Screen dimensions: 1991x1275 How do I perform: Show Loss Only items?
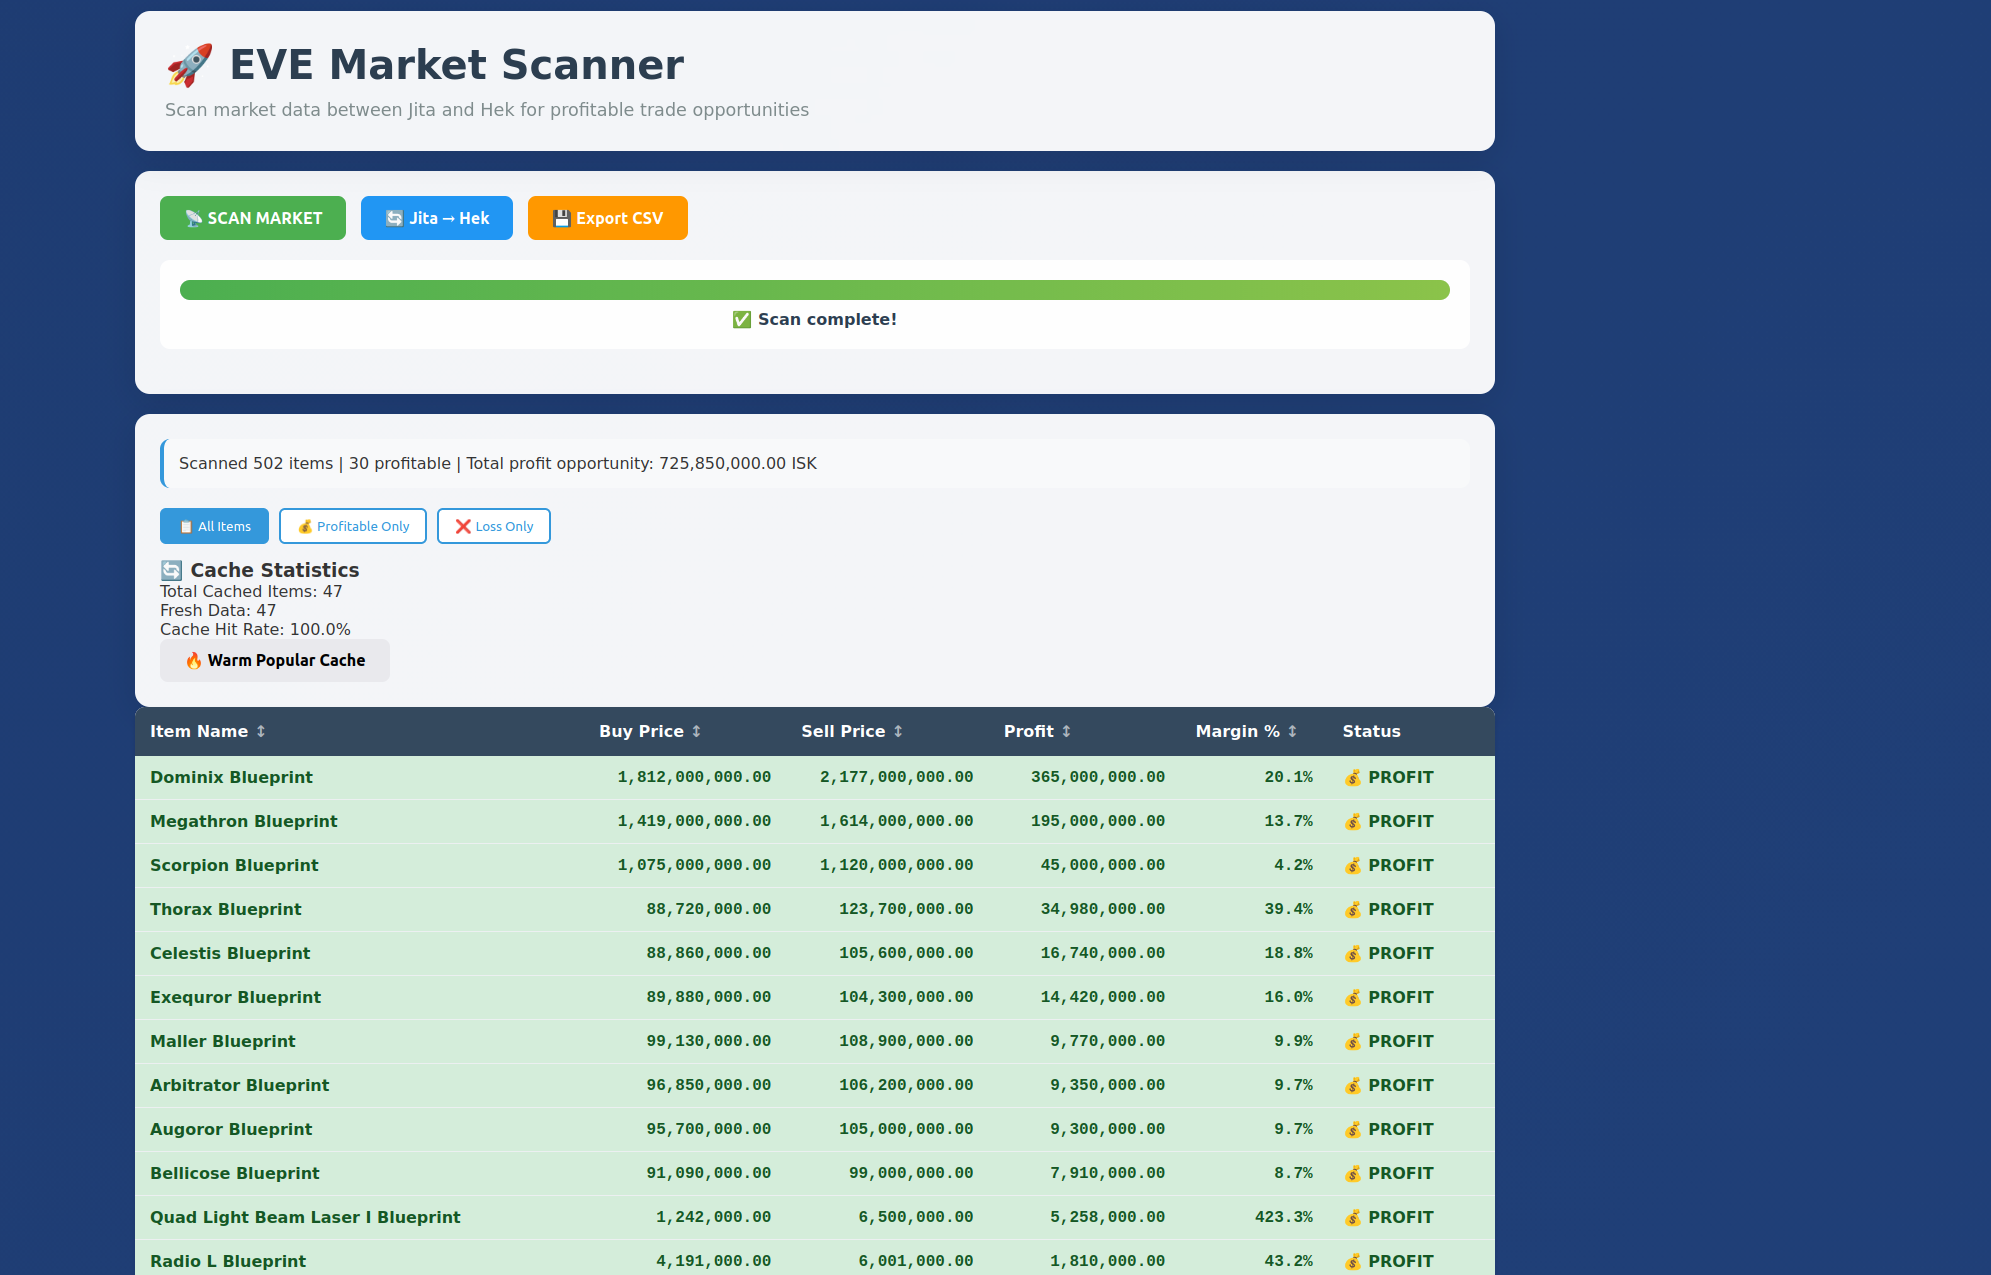(x=494, y=526)
